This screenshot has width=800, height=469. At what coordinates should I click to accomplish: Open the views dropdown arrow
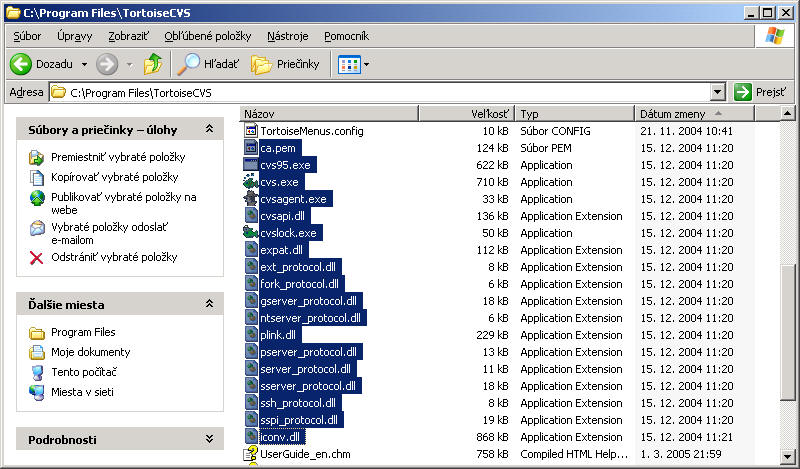[366, 65]
